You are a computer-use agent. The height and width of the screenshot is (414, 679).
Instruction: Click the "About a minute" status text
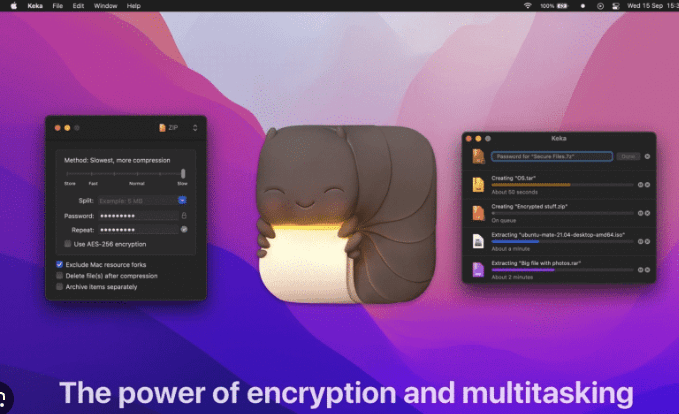[x=511, y=249]
